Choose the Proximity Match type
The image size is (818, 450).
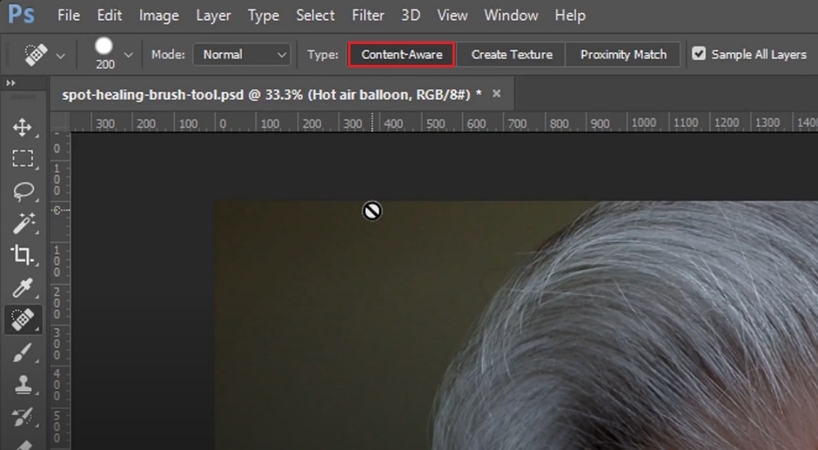(623, 54)
